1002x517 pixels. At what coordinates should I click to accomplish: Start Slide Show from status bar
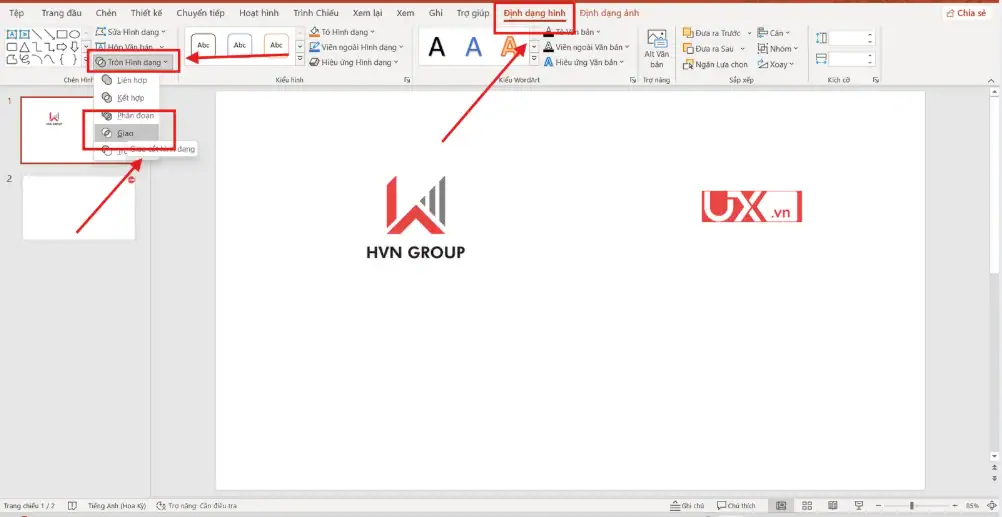[858, 505]
